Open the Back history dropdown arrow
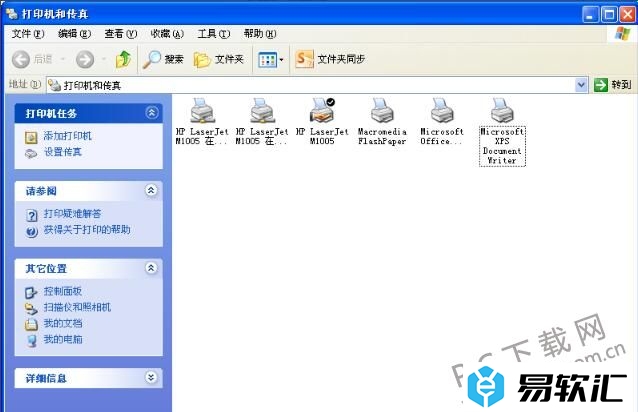 63,59
